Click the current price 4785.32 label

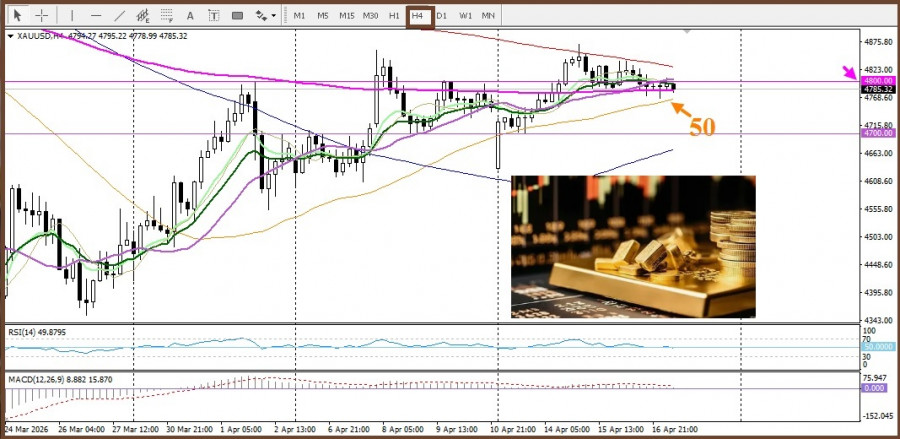[878, 90]
